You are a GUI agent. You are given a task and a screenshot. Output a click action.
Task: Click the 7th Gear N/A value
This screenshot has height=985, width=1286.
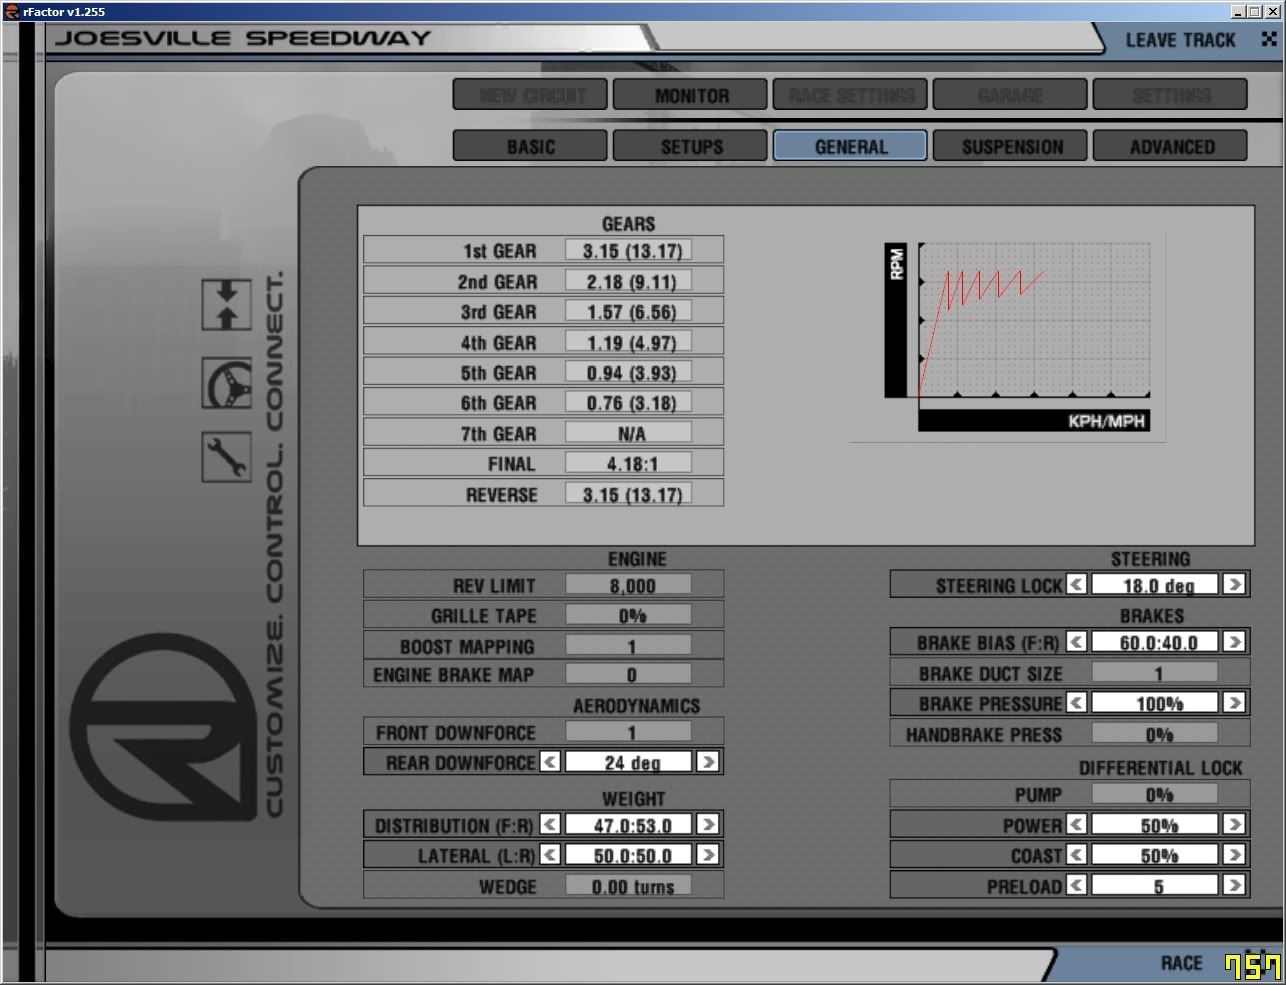point(629,433)
